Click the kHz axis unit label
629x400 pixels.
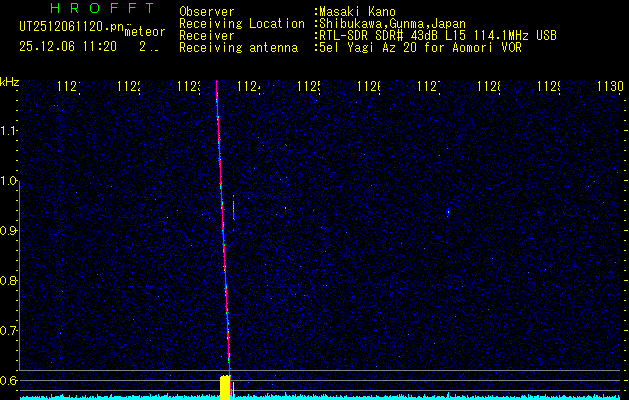click(10, 81)
